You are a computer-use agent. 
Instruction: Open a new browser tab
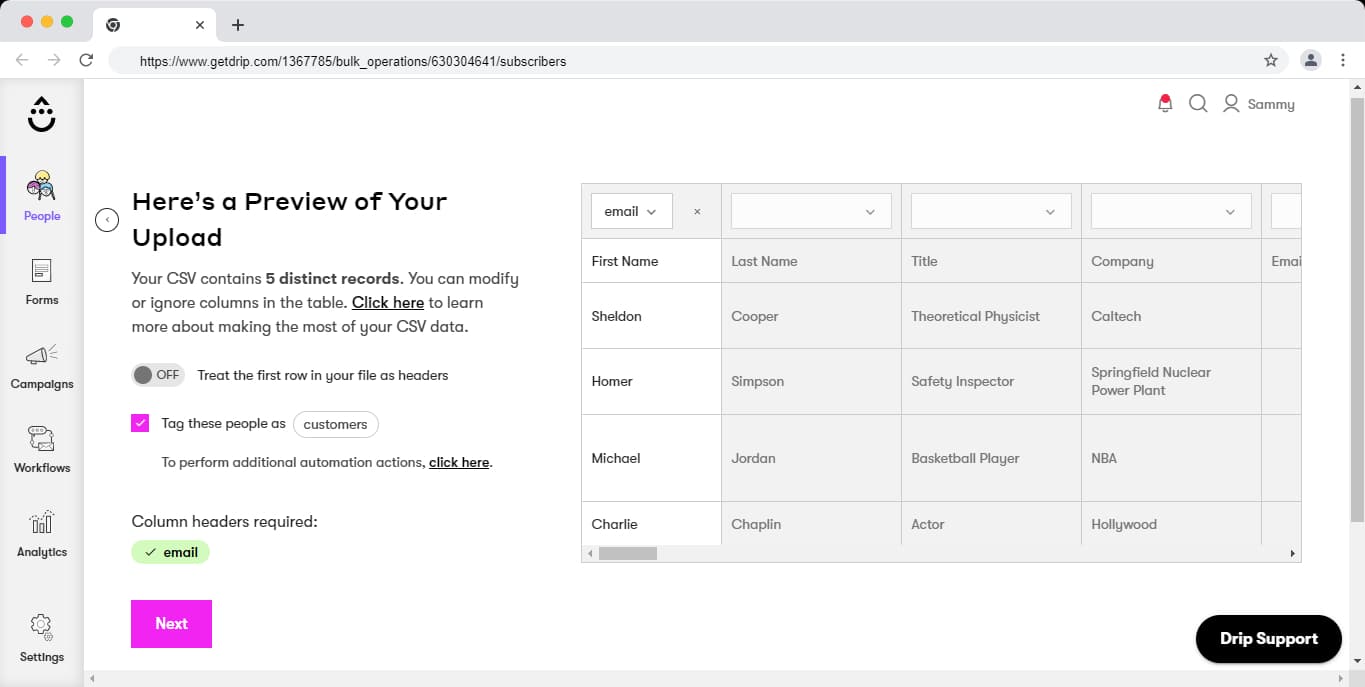tap(237, 25)
